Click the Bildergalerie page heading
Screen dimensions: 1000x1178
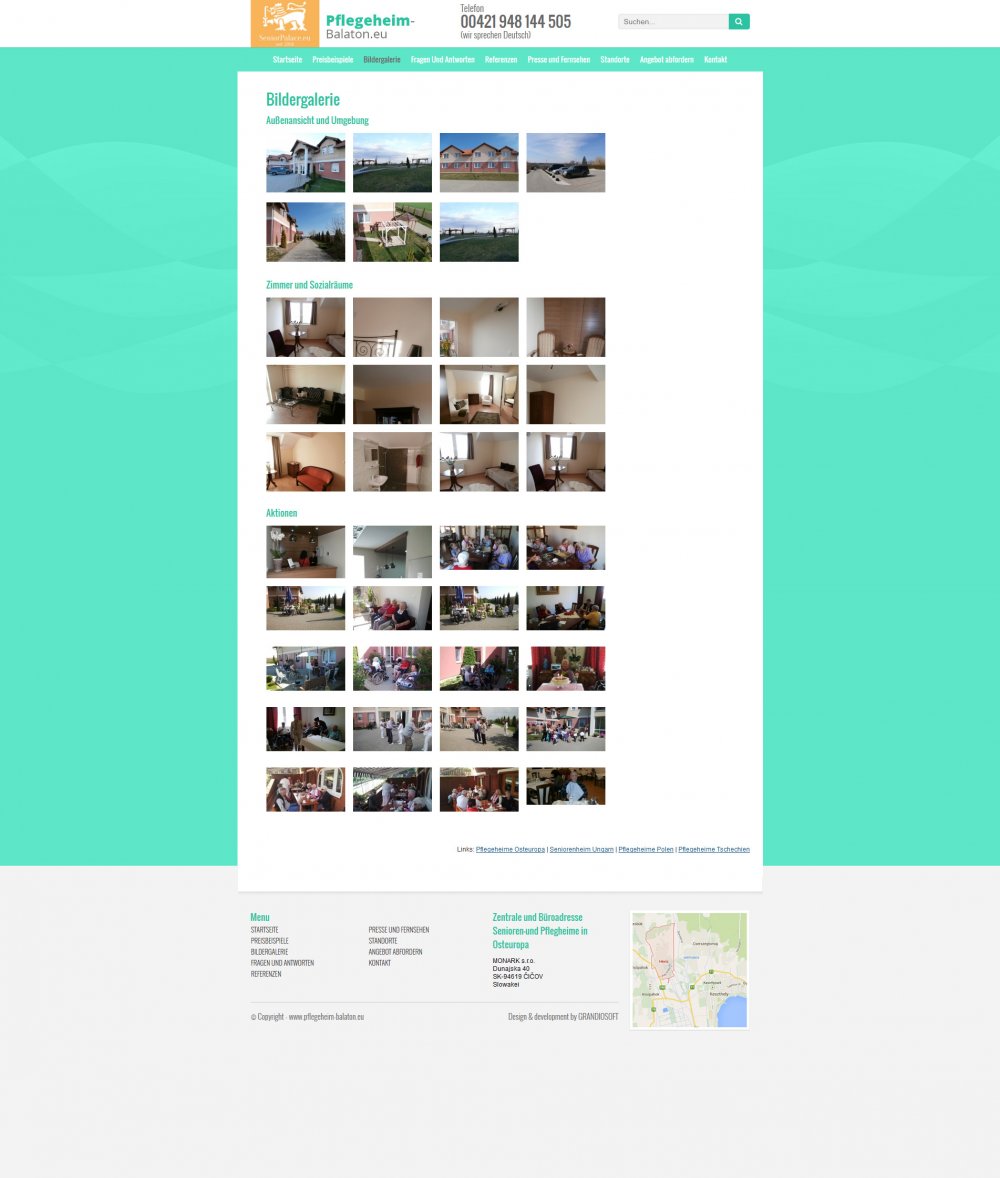pos(303,99)
